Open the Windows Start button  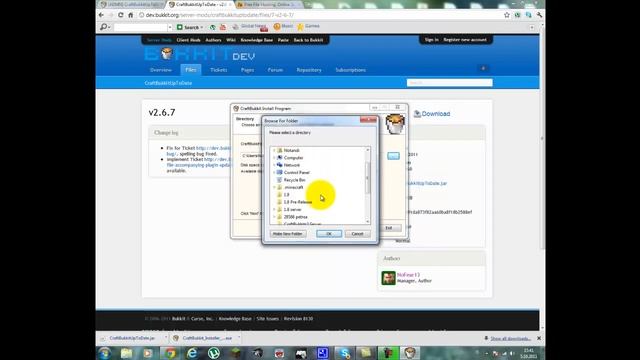coord(104,353)
